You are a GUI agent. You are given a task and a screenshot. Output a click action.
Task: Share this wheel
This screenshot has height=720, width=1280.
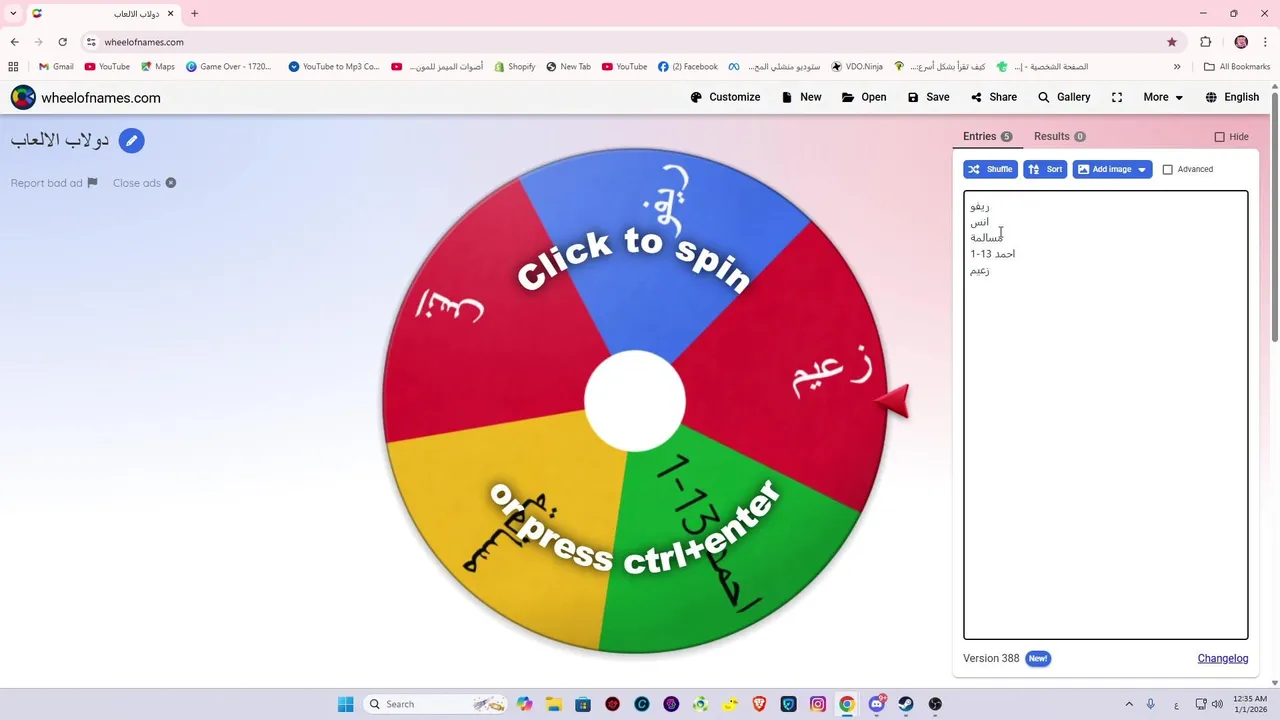993,97
